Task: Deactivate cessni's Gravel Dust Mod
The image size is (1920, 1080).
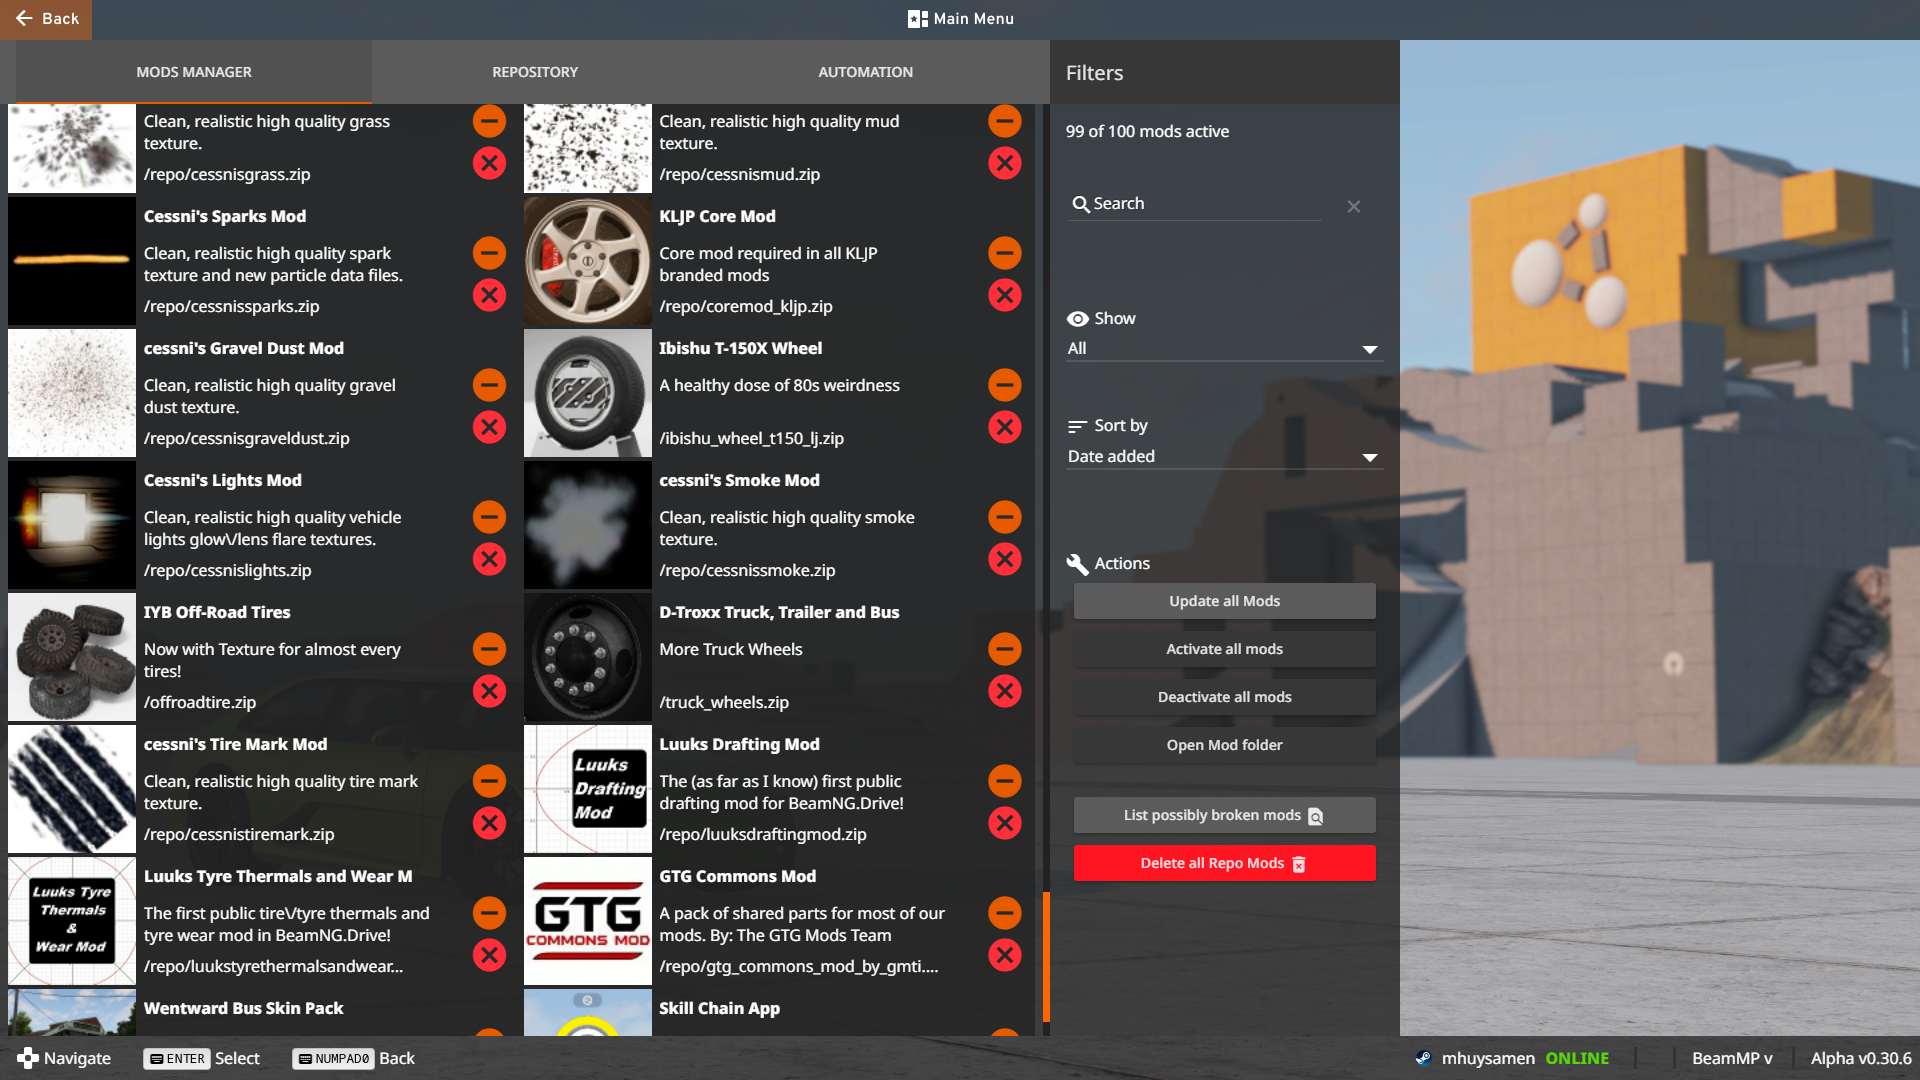Action: tap(489, 385)
